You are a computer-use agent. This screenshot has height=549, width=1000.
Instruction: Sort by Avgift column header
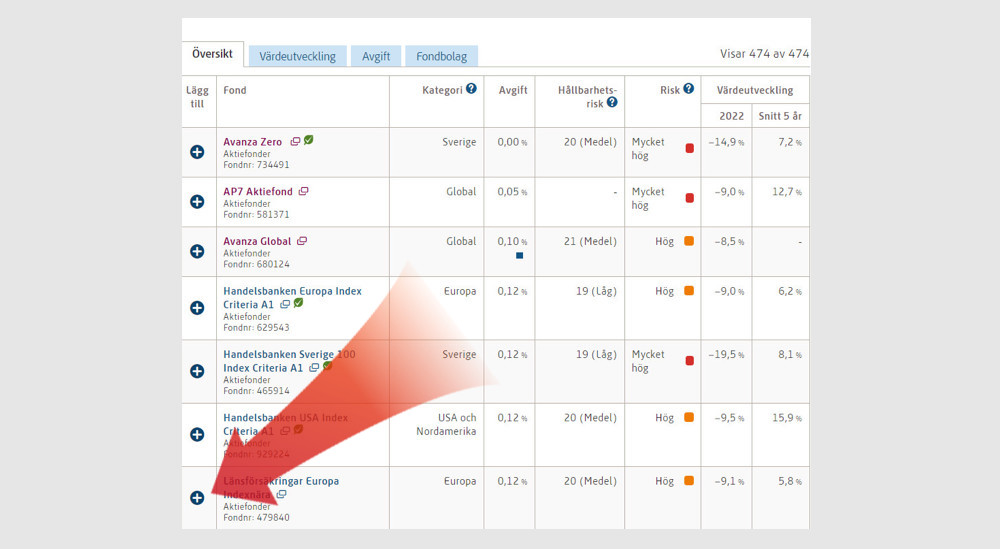coord(512,90)
